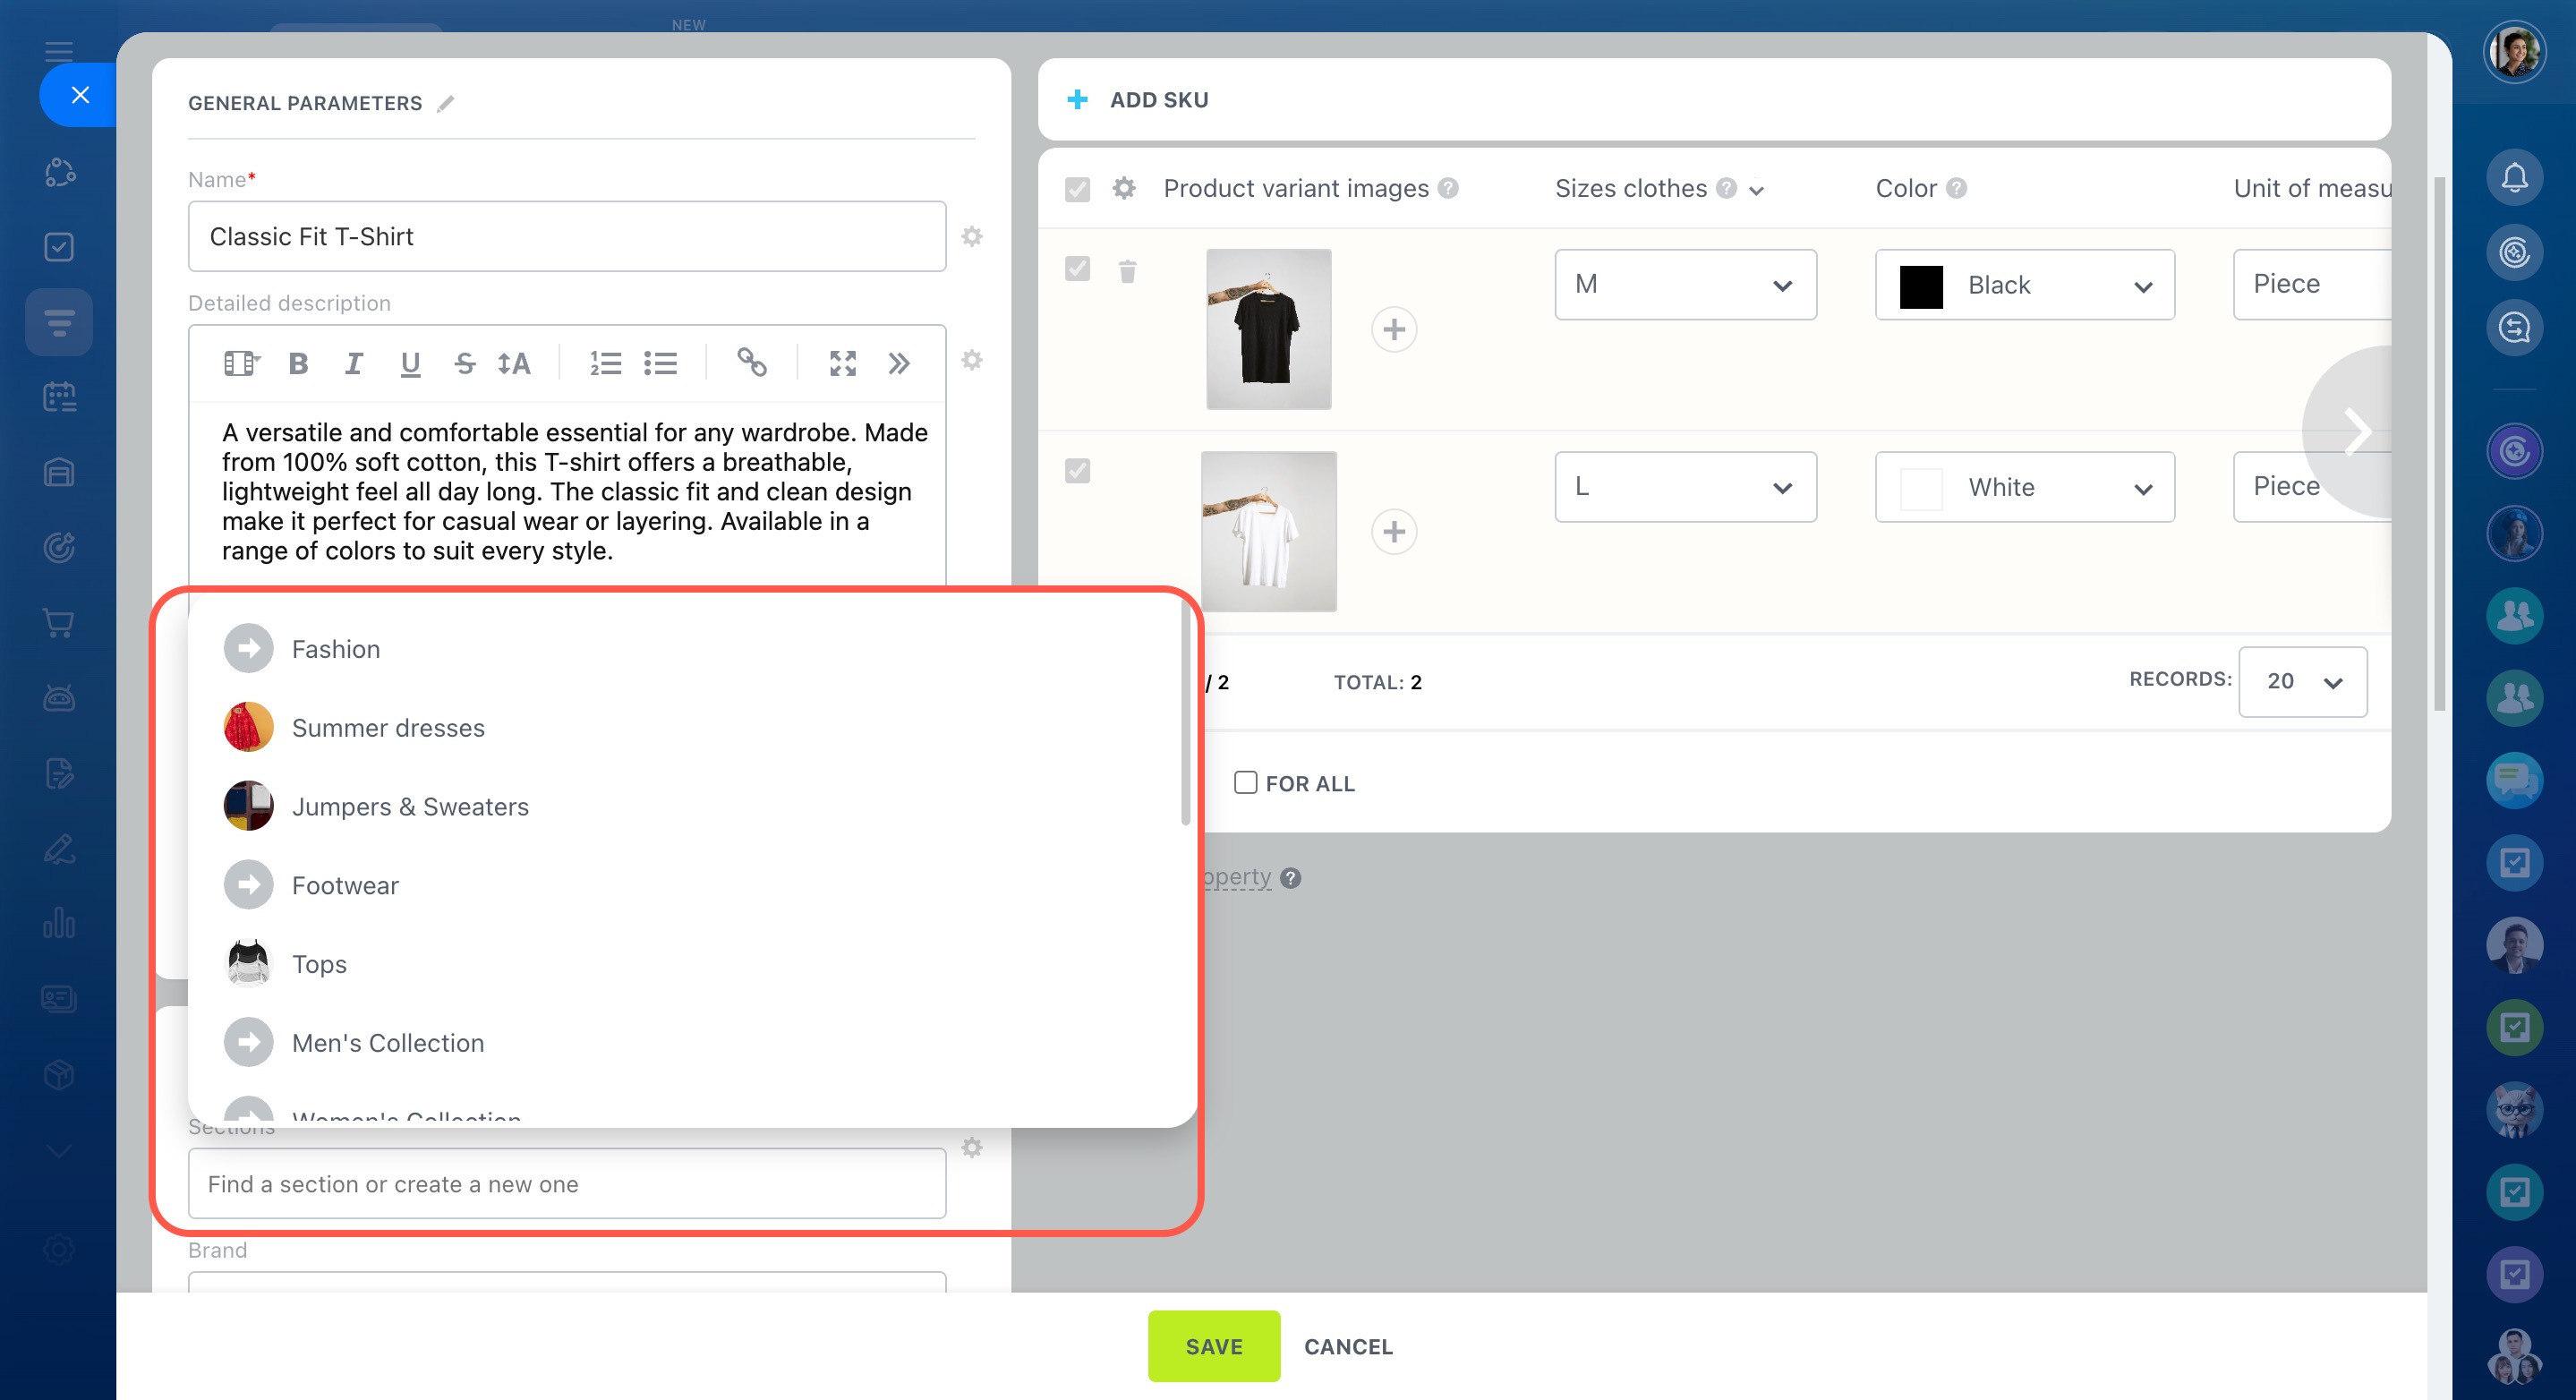The width and height of the screenshot is (2576, 1400).
Task: Toggle the select-all SKU header checkbox
Action: (1077, 189)
